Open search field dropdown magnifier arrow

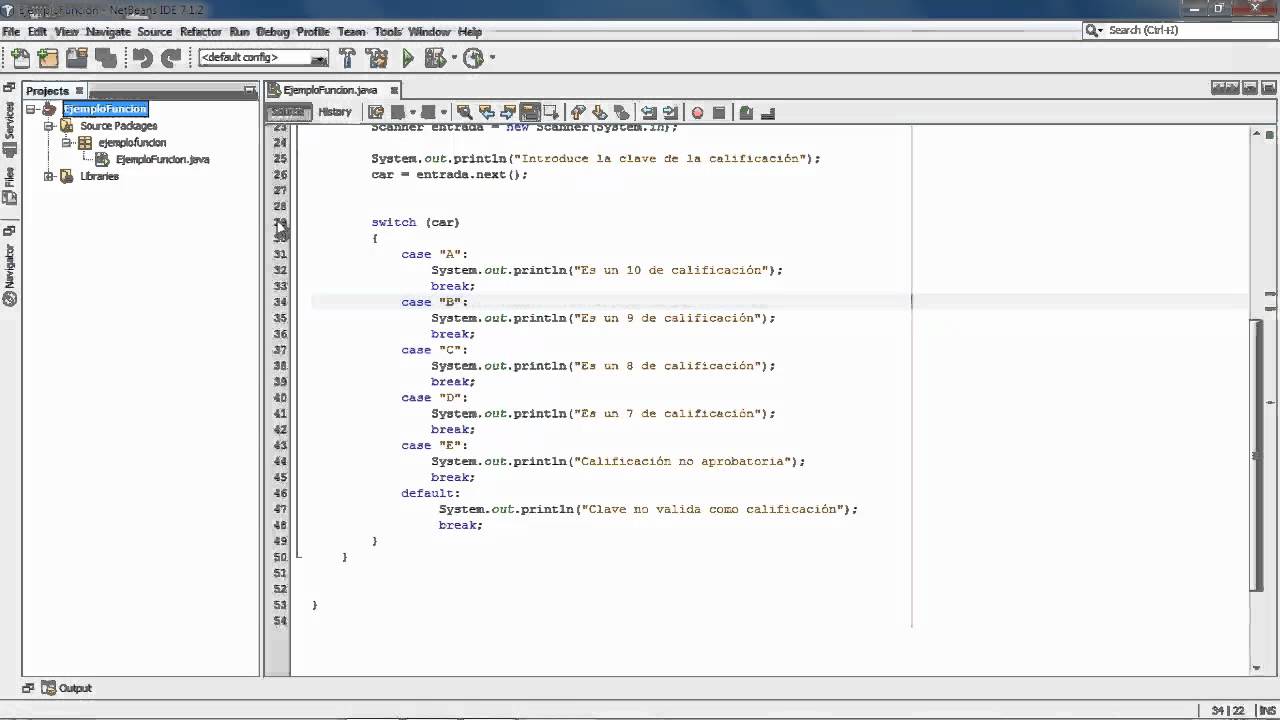[x=1095, y=31]
